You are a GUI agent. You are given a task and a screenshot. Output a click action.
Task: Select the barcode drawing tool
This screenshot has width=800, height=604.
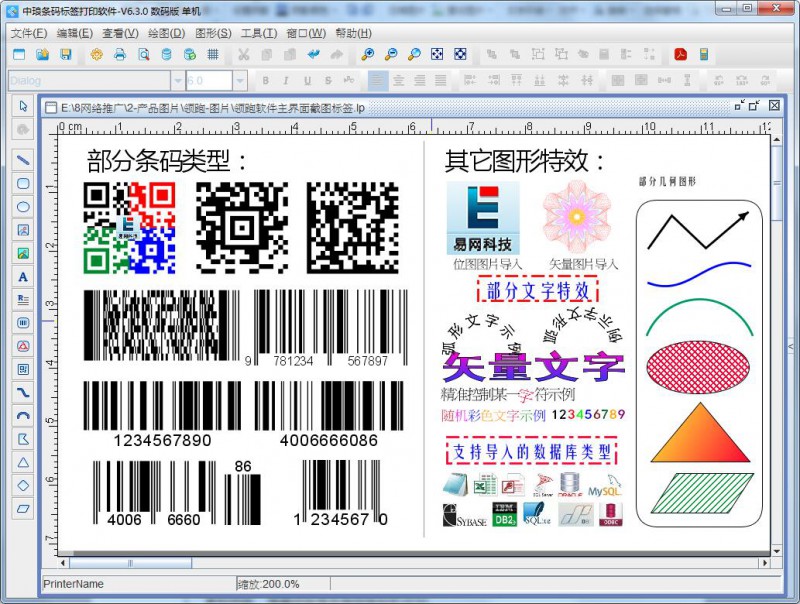coord(23,323)
